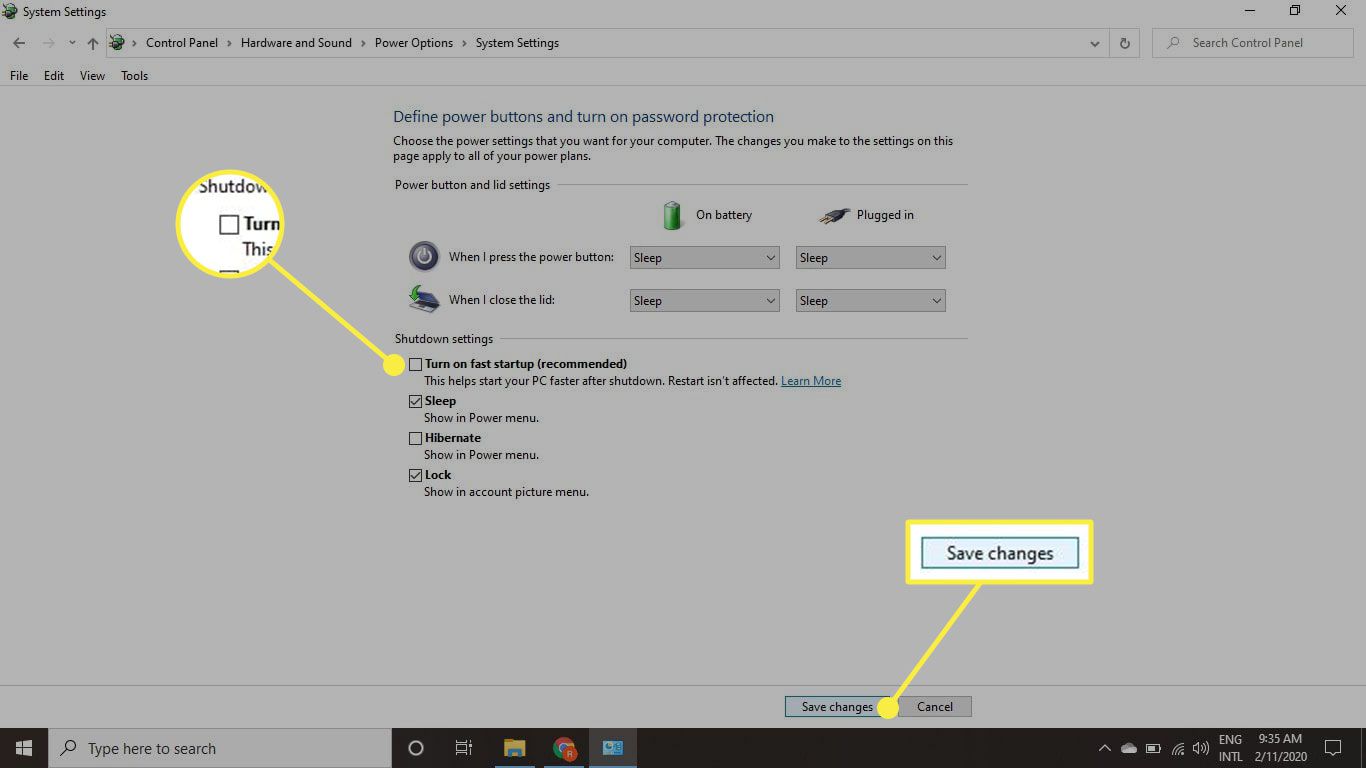This screenshot has height=768, width=1366.
Task: Expand breadcrumb arrow after Hardware and Sound
Action: point(363,43)
